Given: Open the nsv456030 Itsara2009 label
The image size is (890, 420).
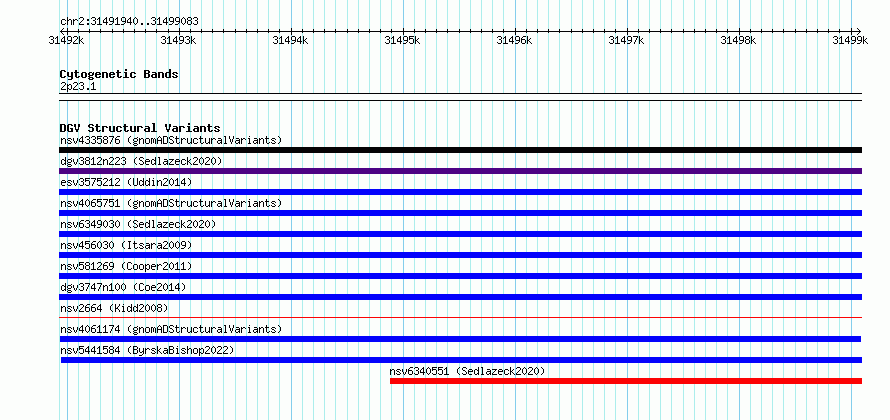Looking at the screenshot, I should pyautogui.click(x=126, y=245).
